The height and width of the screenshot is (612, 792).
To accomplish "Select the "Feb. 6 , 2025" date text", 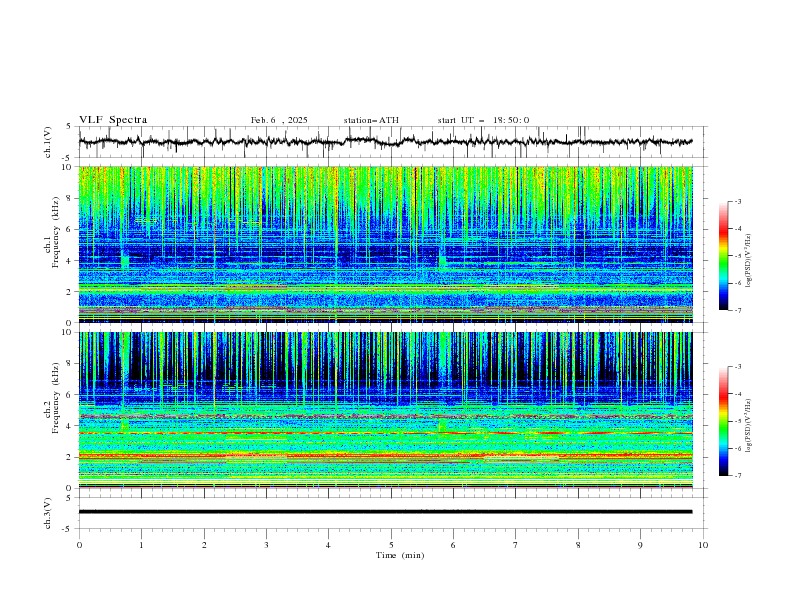I will [x=279, y=120].
